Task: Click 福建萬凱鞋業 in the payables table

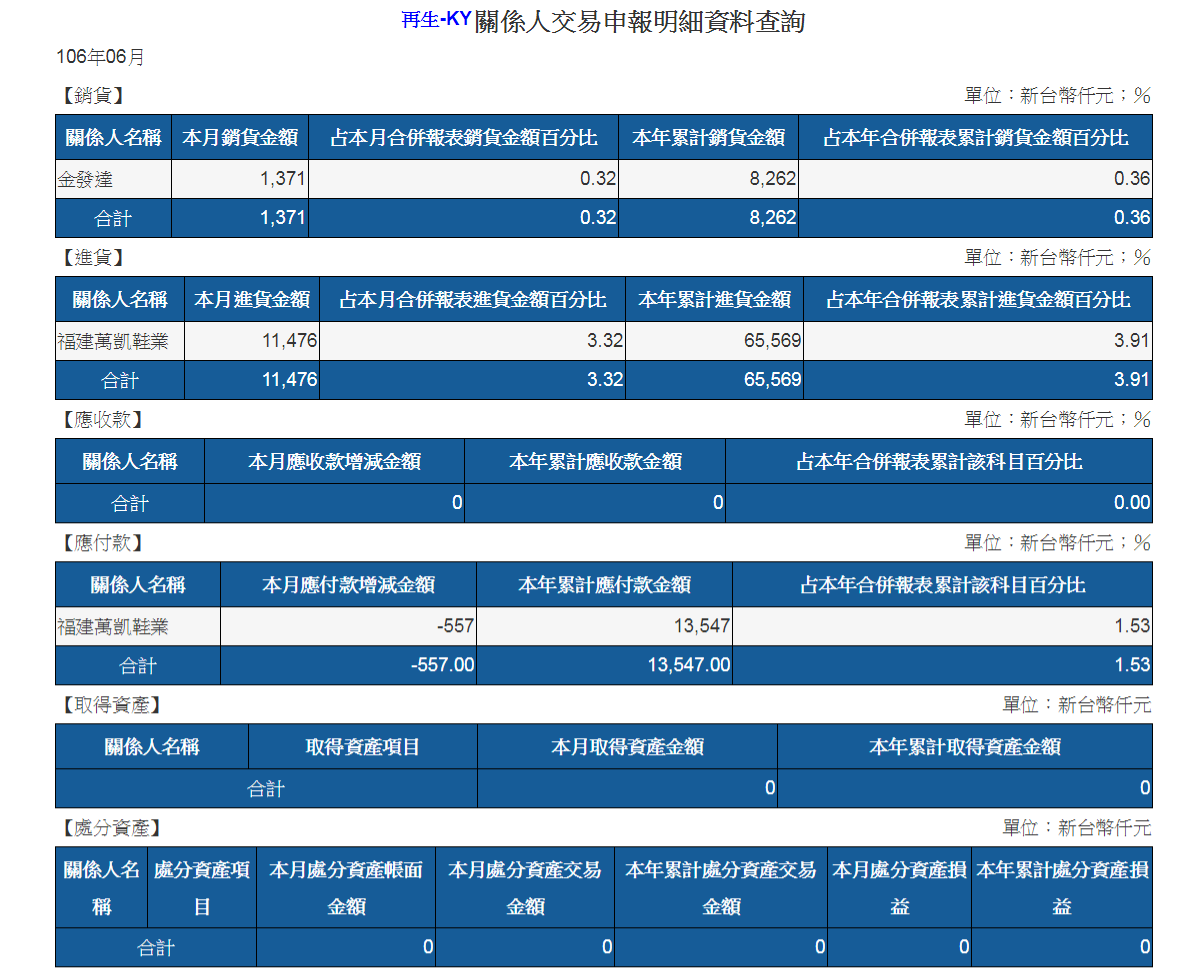Action: point(138,626)
